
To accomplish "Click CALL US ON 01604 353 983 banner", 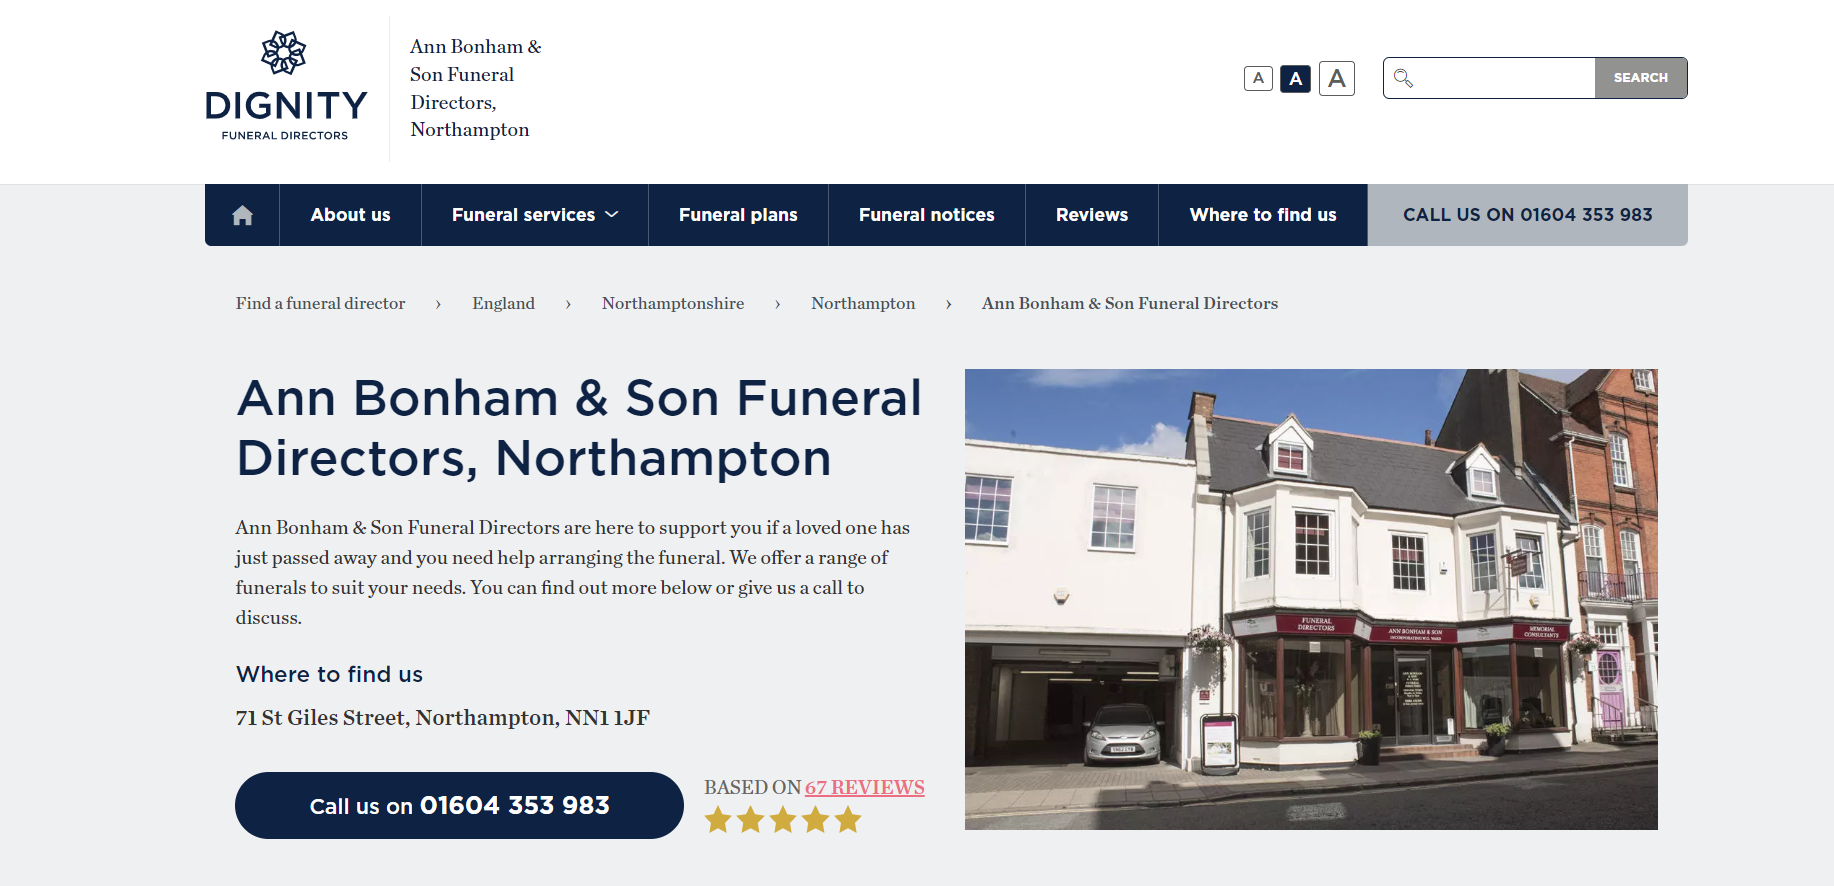I will (1528, 215).
